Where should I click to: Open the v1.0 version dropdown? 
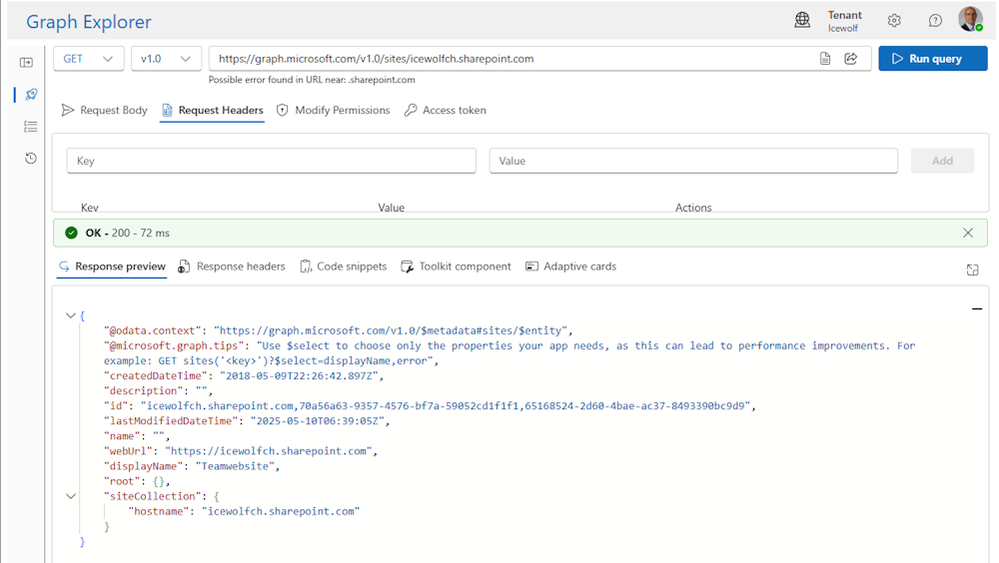(166, 59)
